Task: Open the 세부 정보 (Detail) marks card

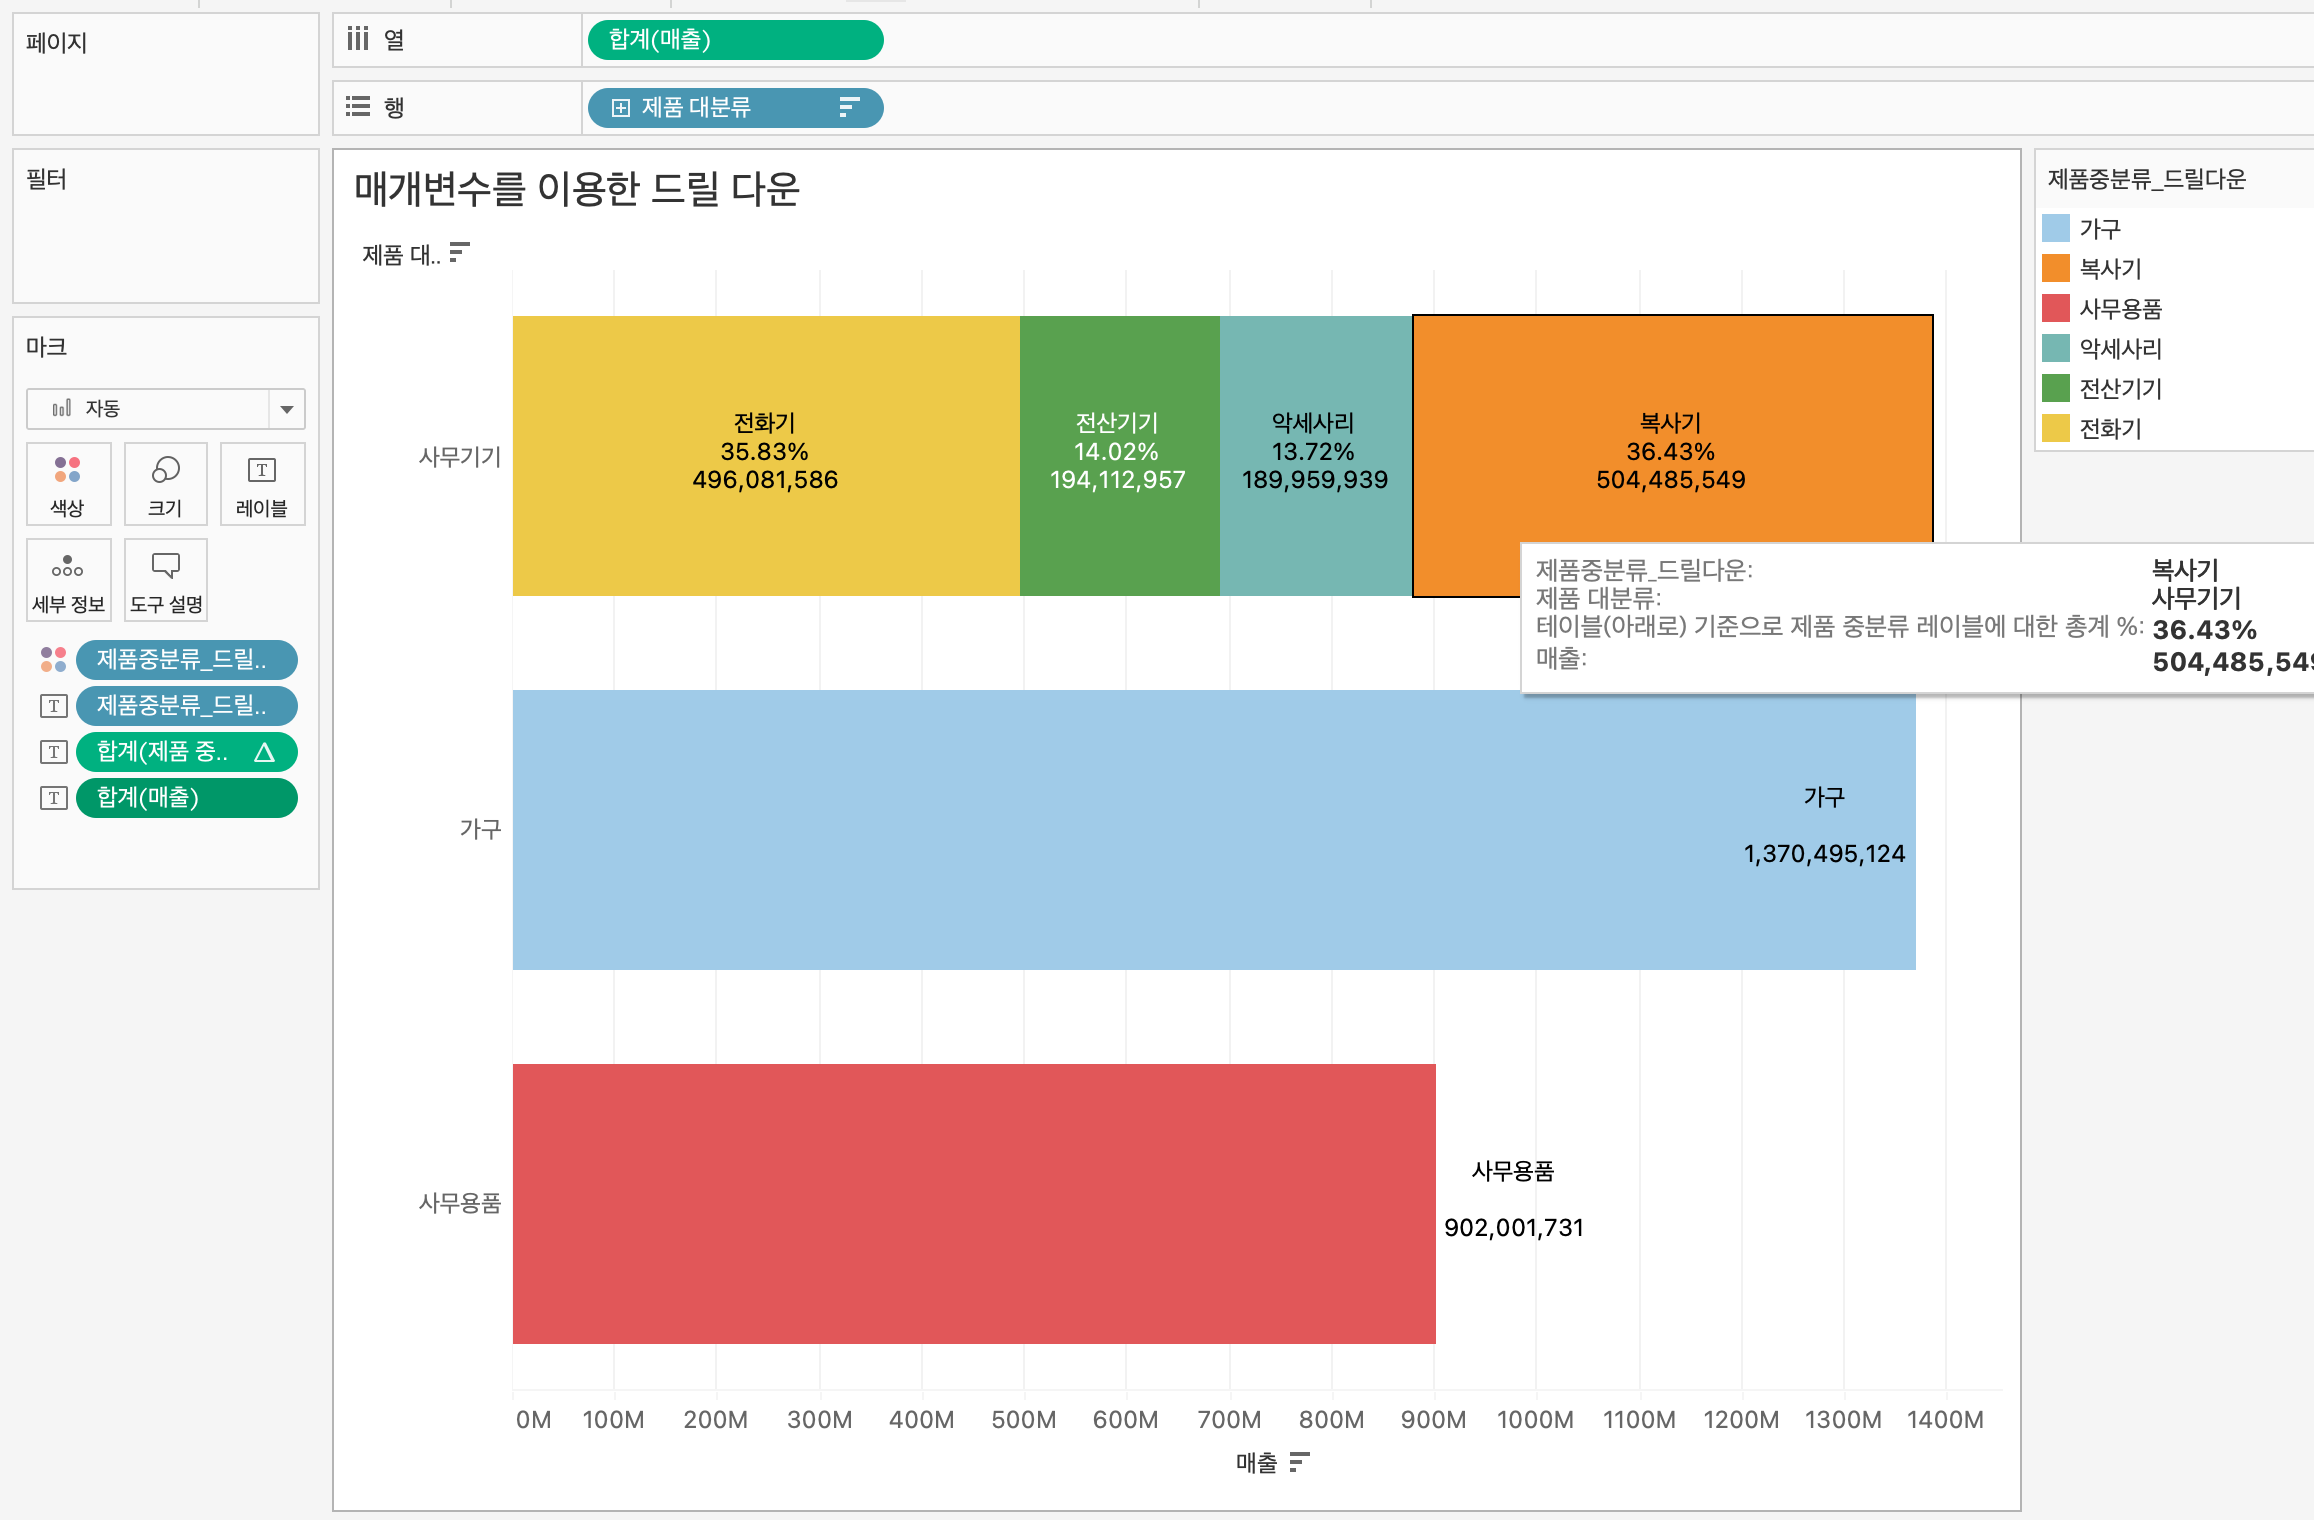Action: click(x=67, y=580)
